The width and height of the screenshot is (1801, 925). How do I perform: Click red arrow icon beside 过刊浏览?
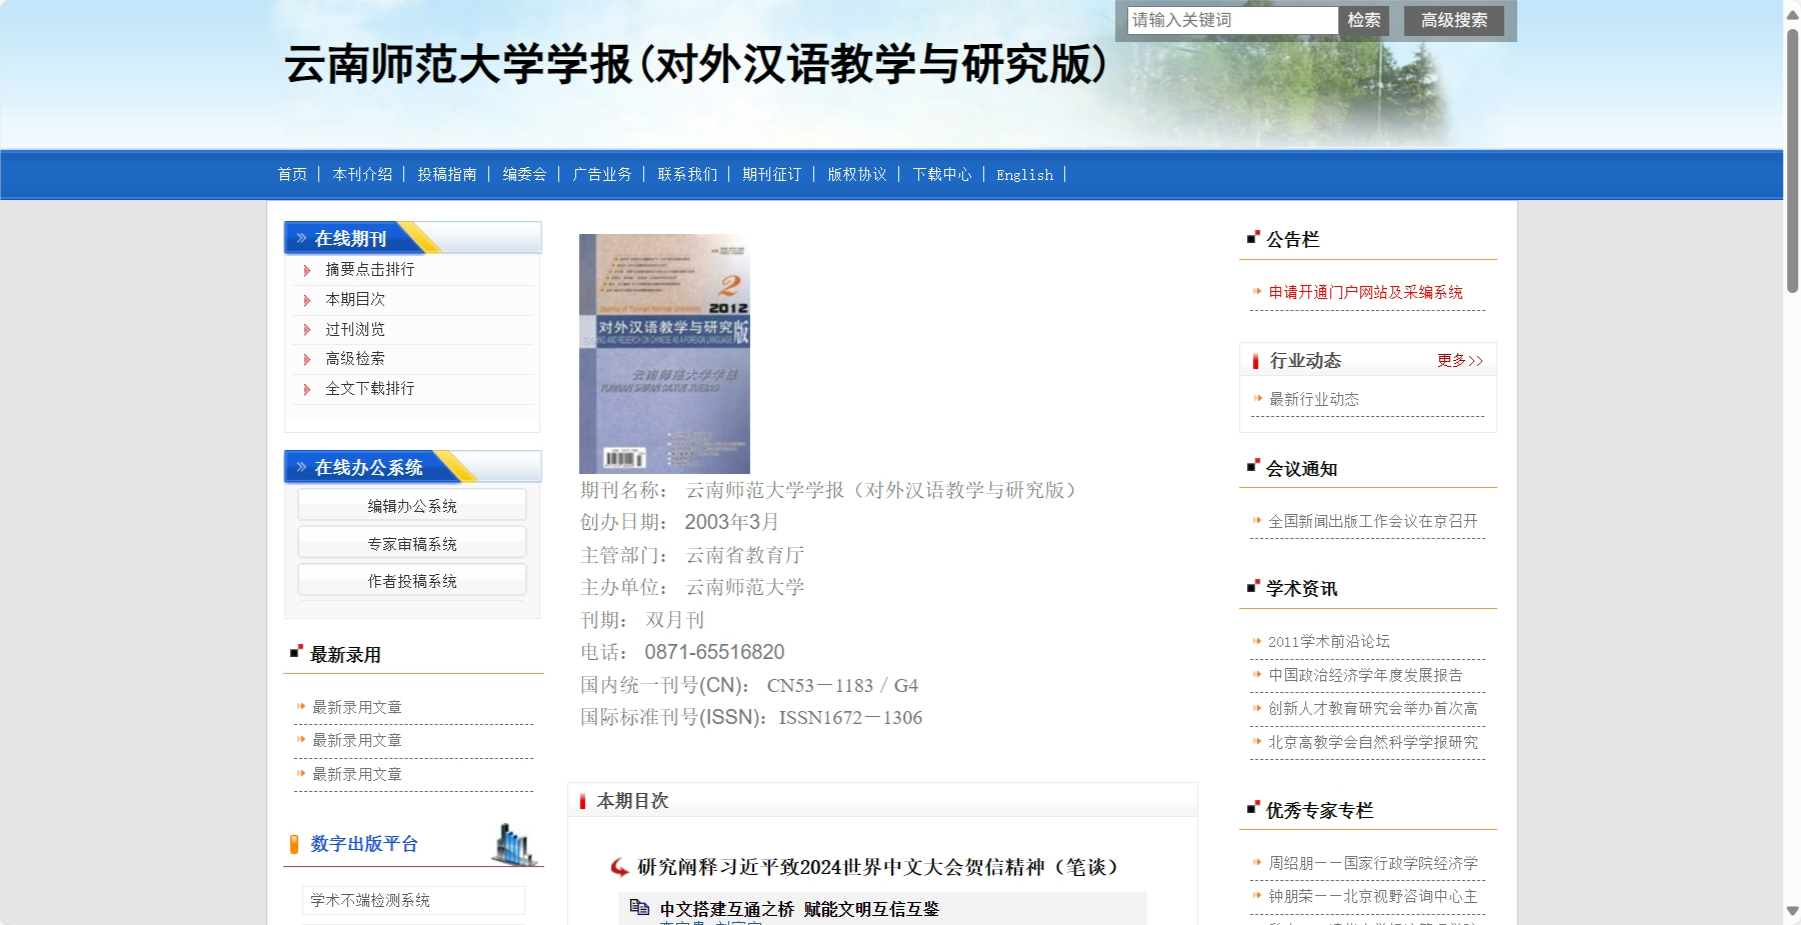click(307, 330)
